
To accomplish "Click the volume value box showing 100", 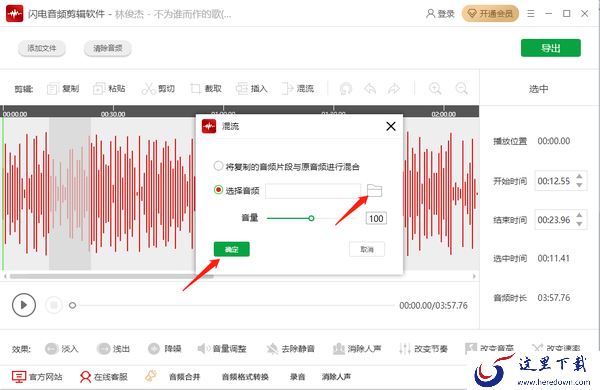I will pyautogui.click(x=376, y=218).
